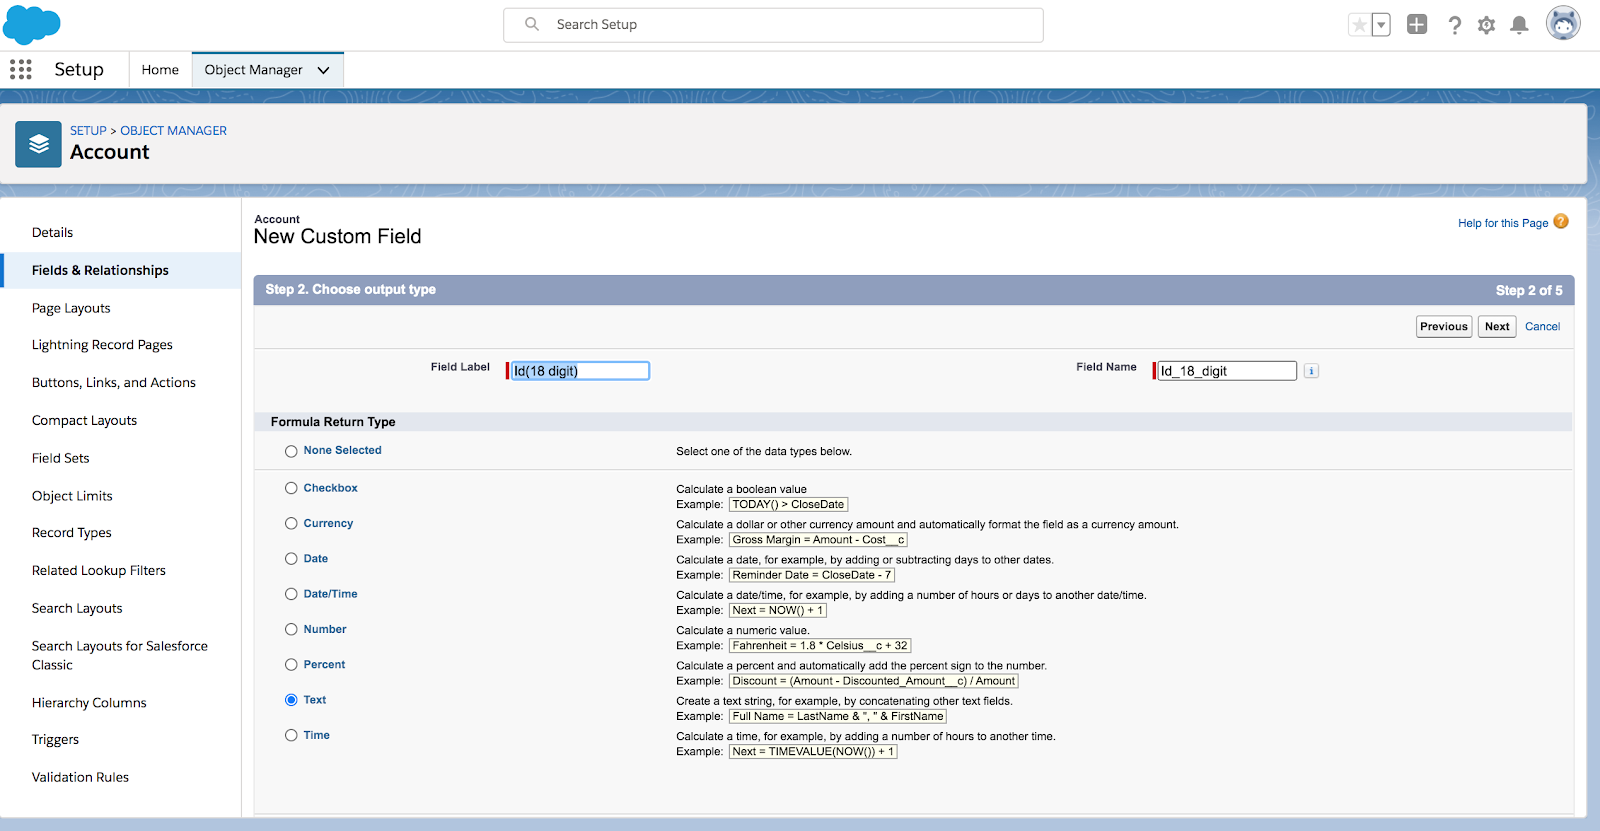Image resolution: width=1600 pixels, height=831 pixels.
Task: Click the Favorites star icon
Action: point(1359,25)
